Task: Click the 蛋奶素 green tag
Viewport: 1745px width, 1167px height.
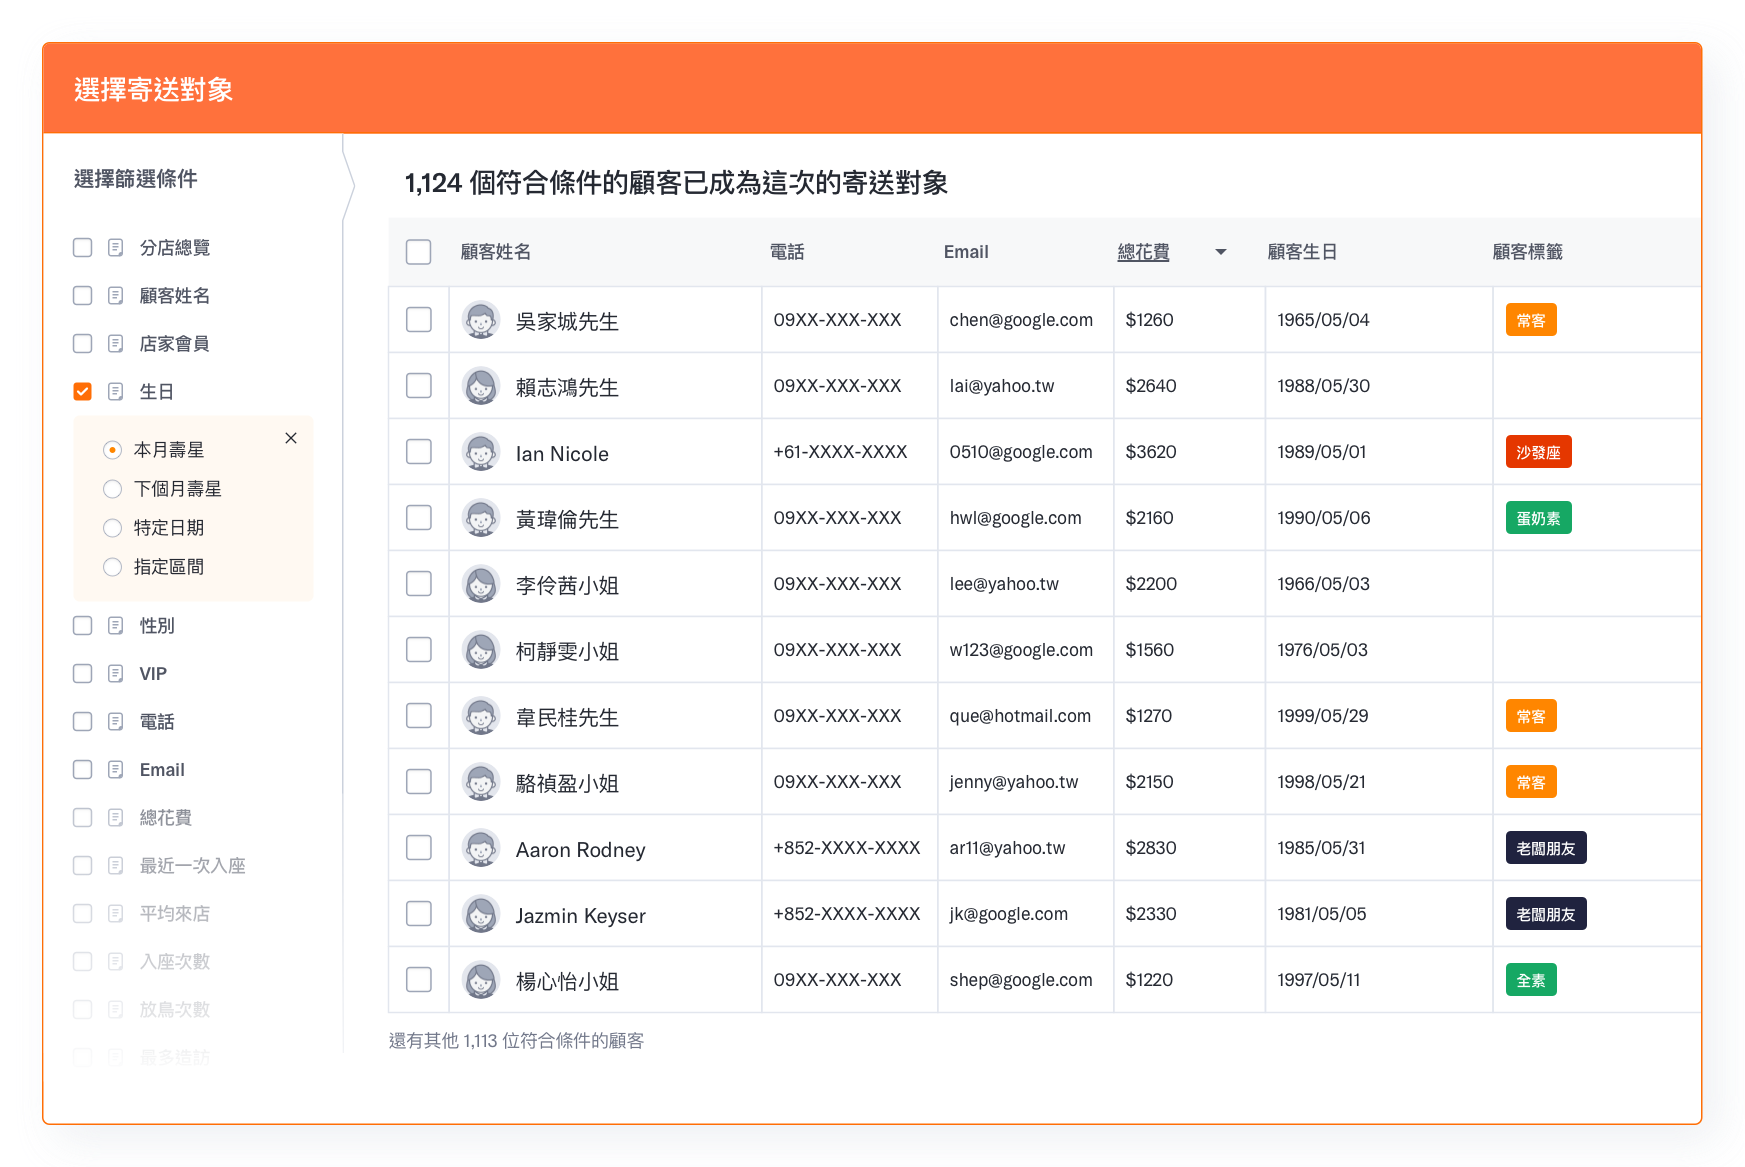Action: (1538, 518)
